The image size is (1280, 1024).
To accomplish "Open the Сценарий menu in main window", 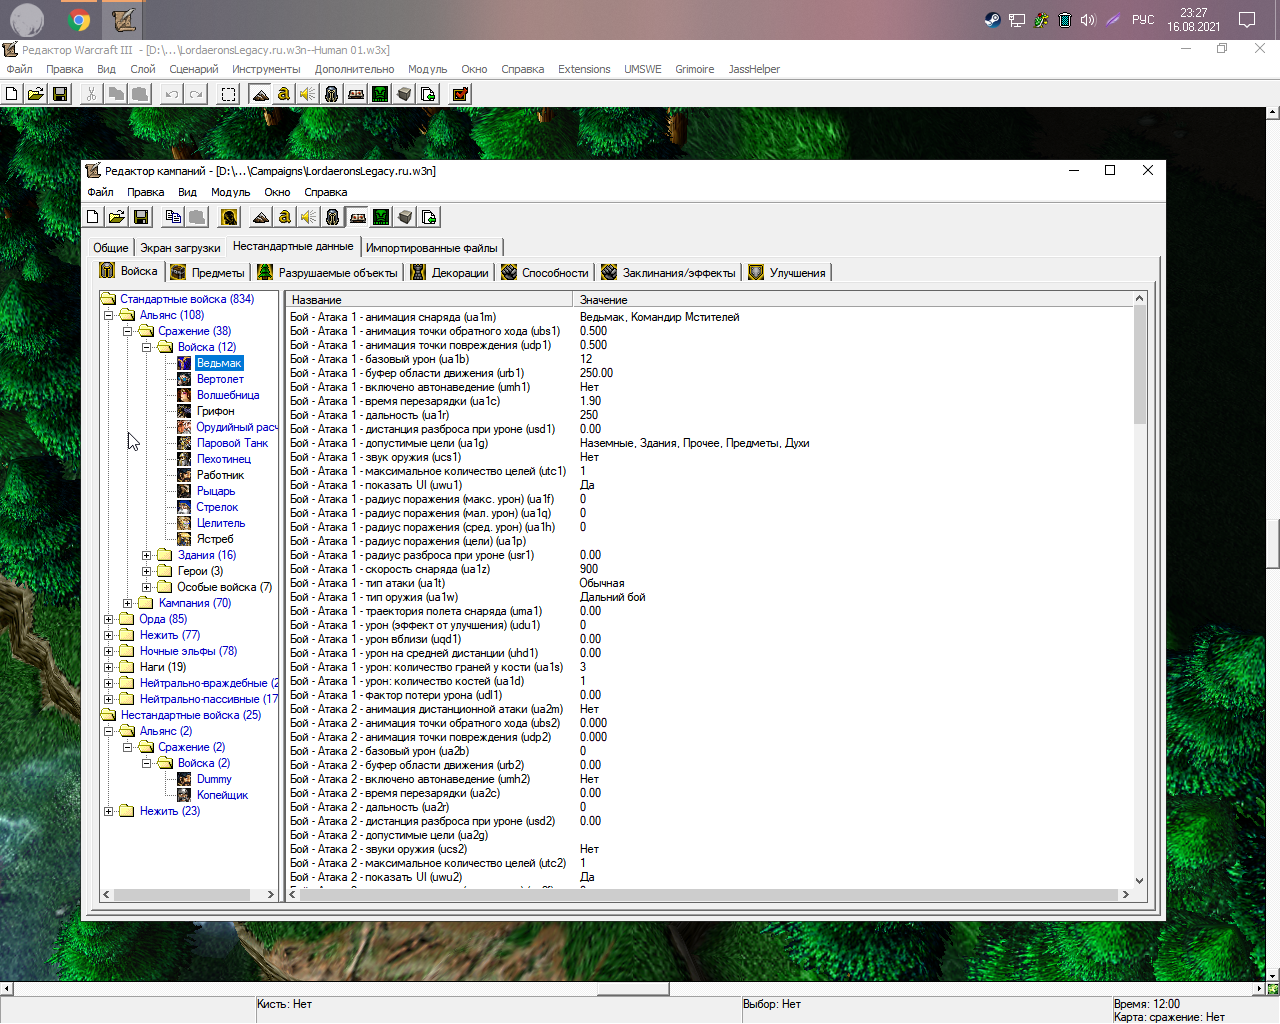I will click(x=194, y=69).
